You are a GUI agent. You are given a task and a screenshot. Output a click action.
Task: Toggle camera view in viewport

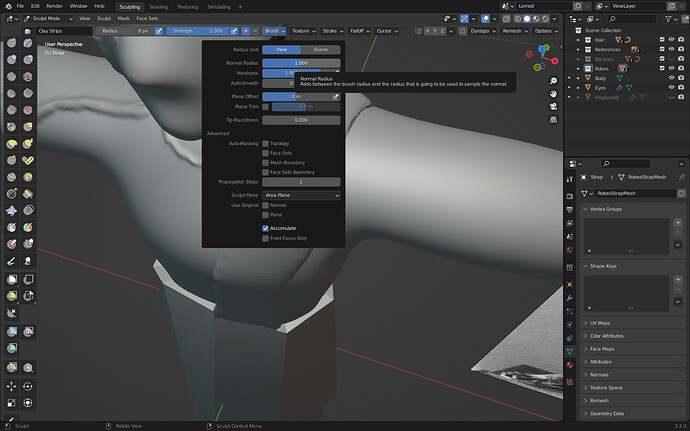pyautogui.click(x=553, y=107)
